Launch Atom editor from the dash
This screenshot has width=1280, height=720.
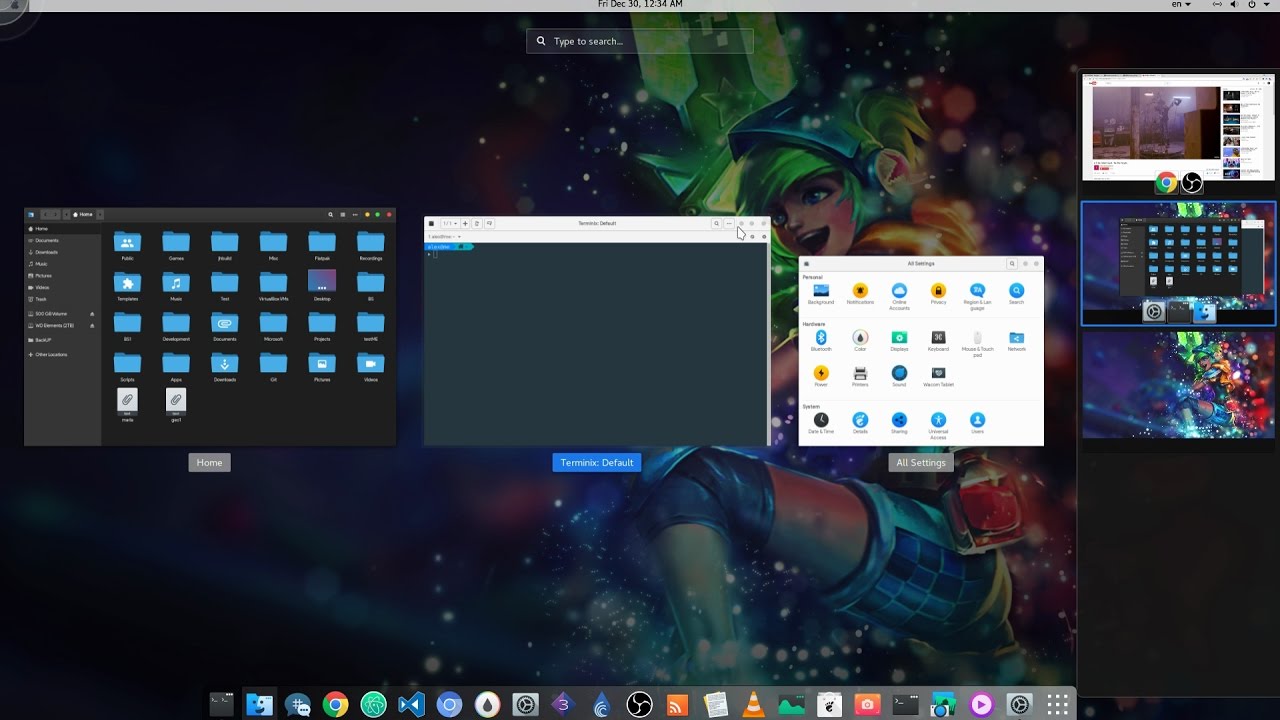pyautogui.click(x=373, y=705)
